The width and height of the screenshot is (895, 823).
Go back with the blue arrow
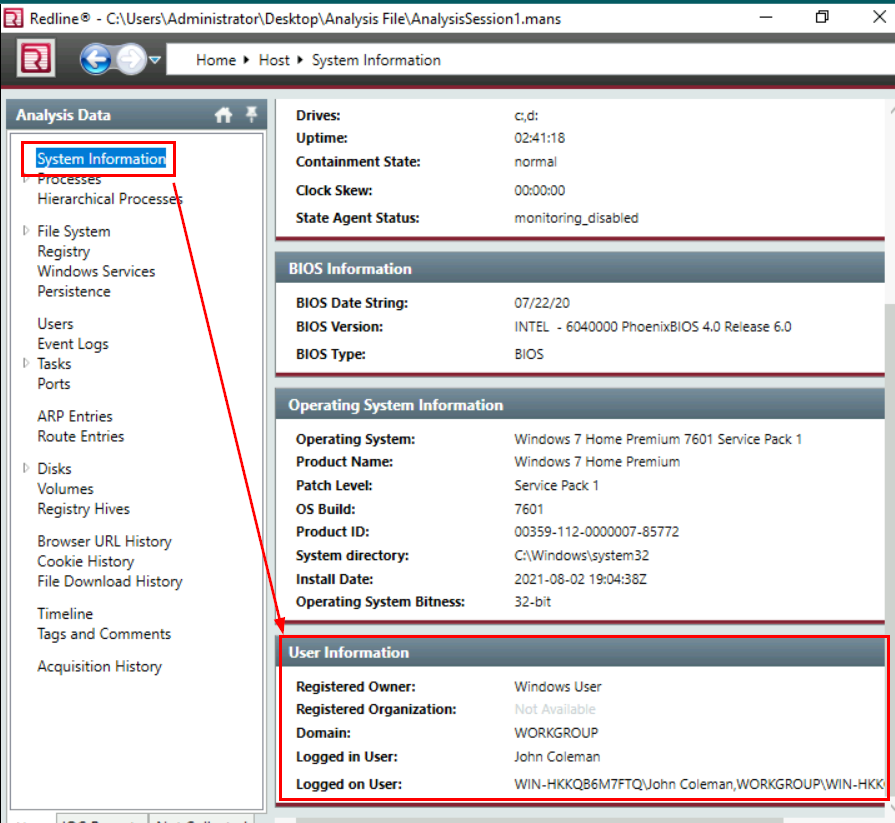[x=95, y=59]
